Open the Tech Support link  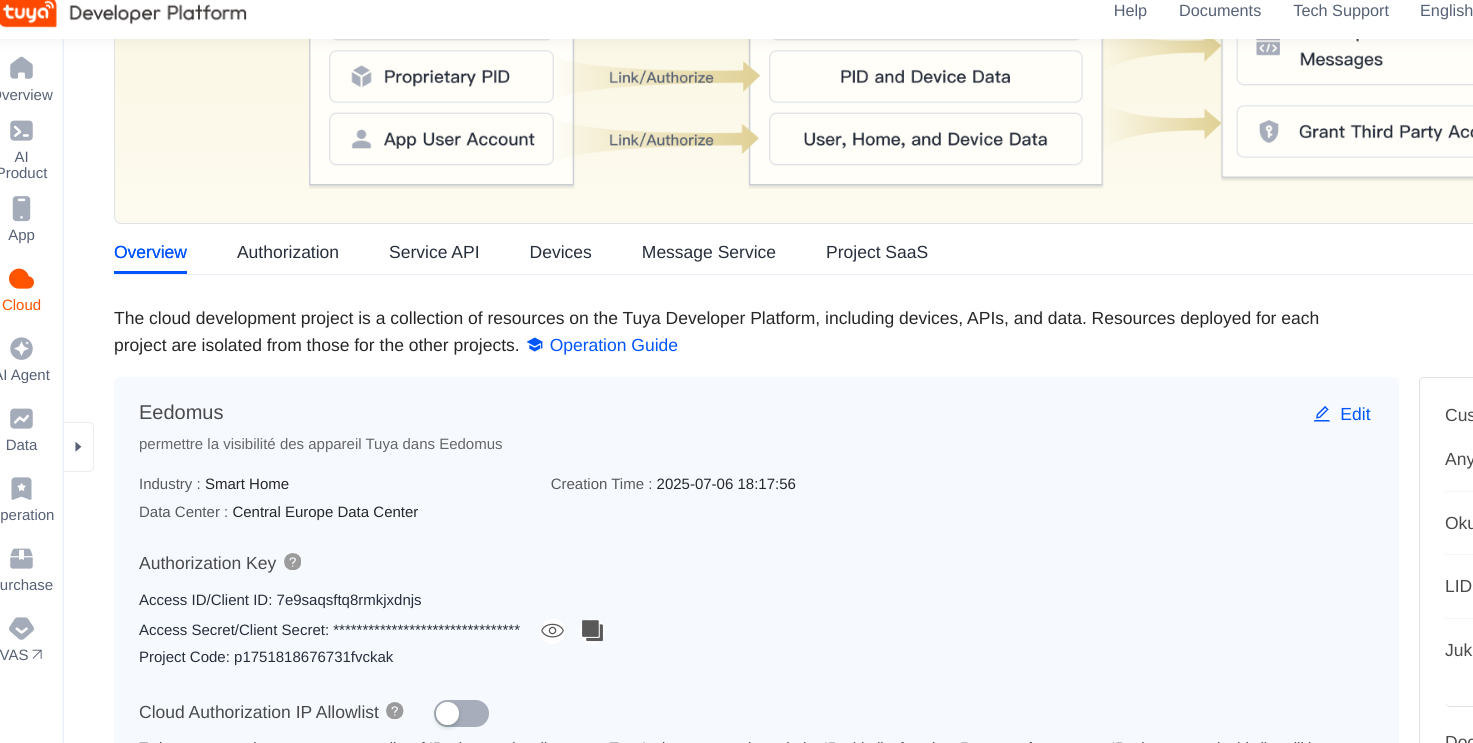pyautogui.click(x=1341, y=11)
